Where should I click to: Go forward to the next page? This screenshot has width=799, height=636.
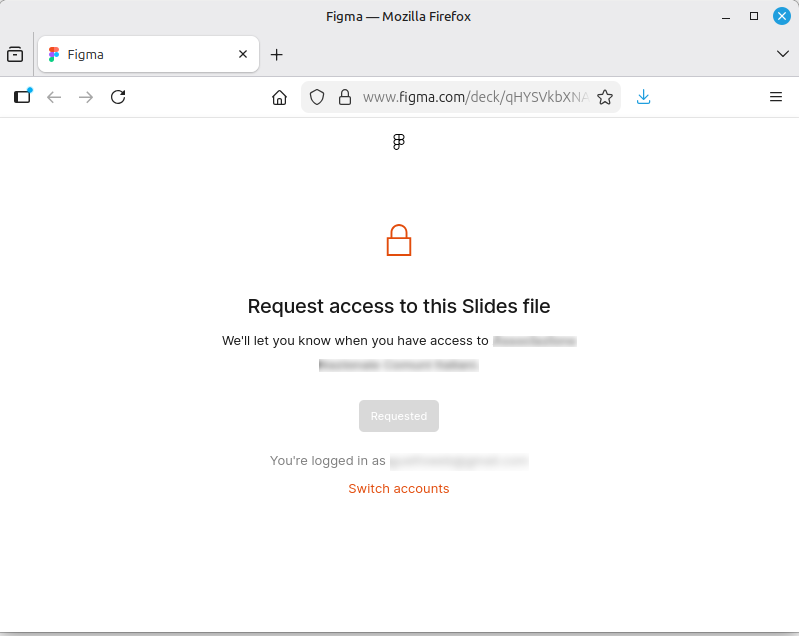pos(86,97)
